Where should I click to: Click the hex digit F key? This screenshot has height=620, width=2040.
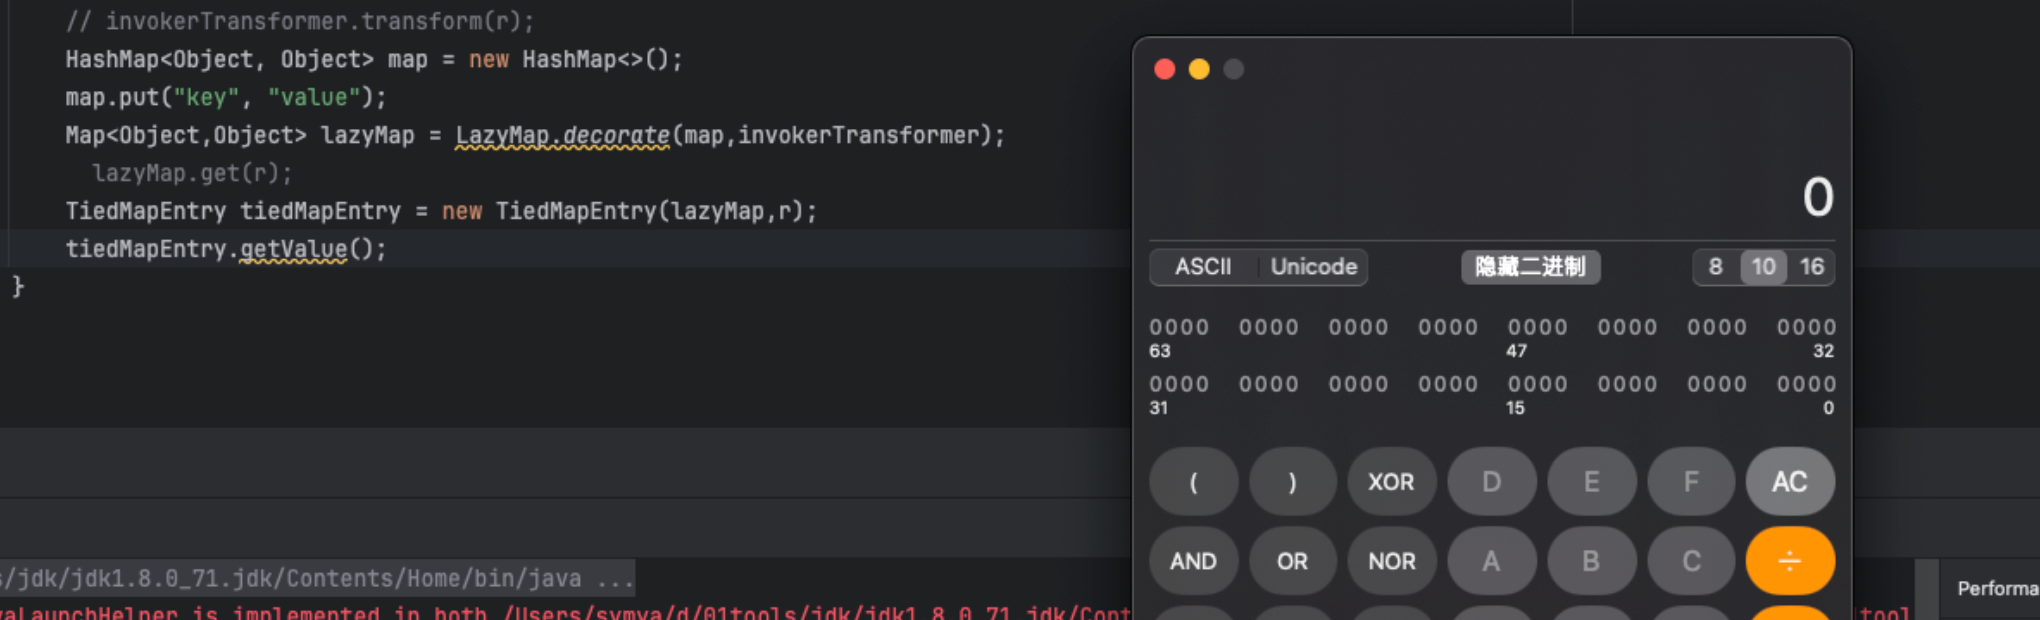tap(1690, 482)
